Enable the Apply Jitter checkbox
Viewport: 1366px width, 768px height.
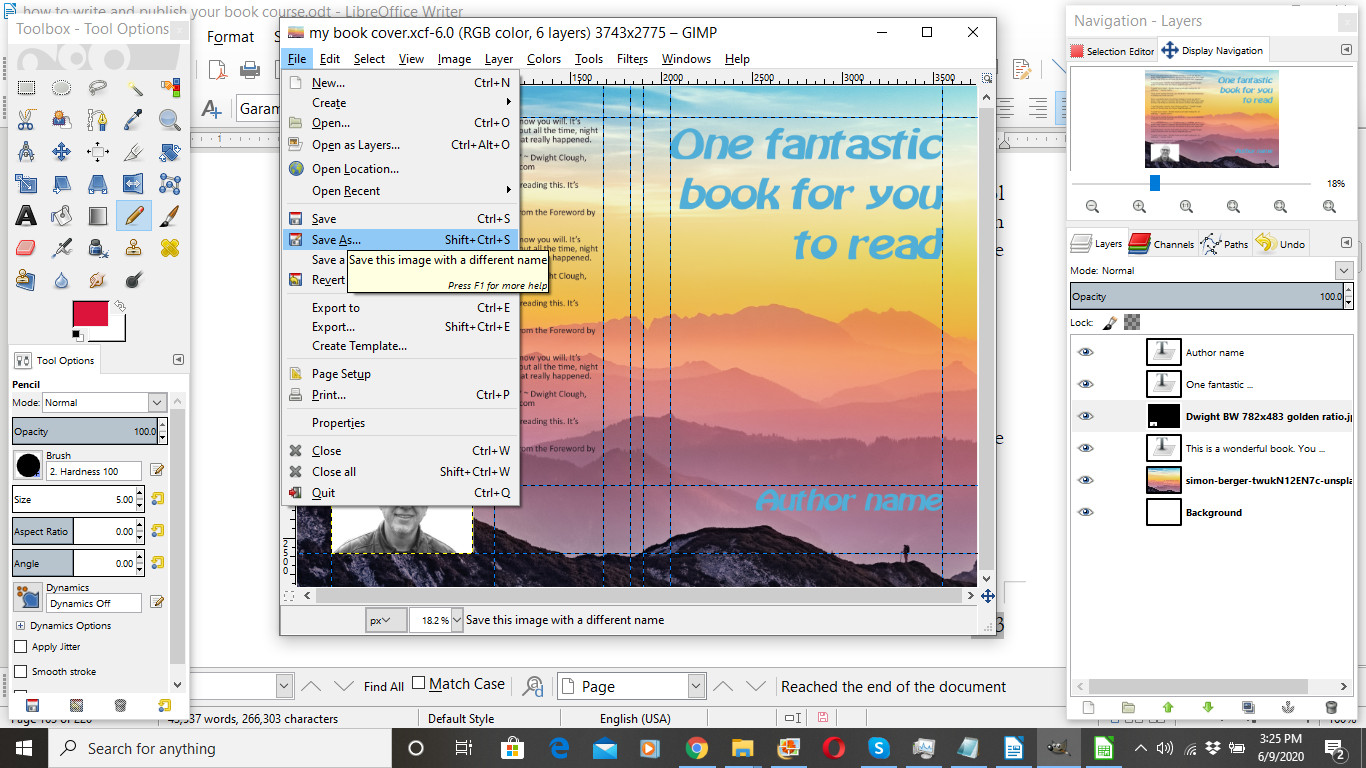tap(21, 647)
